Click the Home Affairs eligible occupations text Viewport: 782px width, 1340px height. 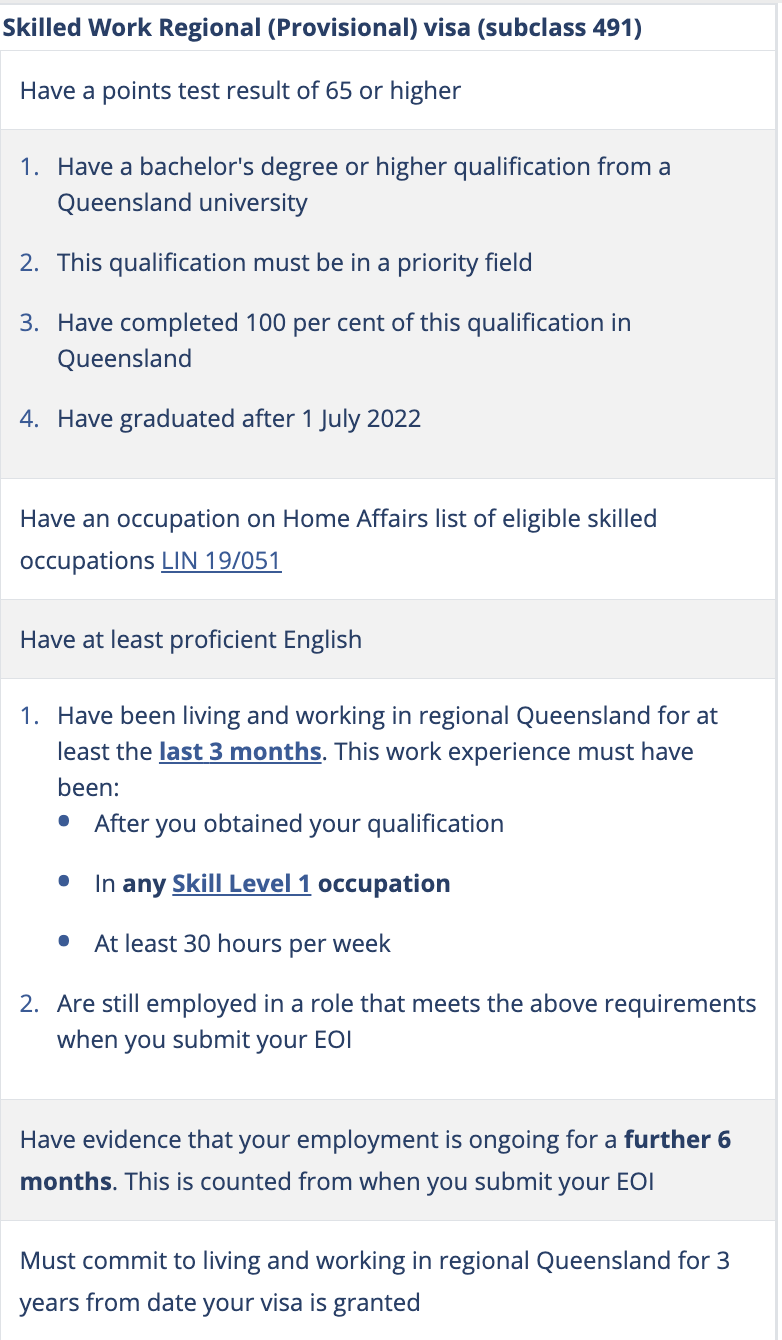(338, 519)
